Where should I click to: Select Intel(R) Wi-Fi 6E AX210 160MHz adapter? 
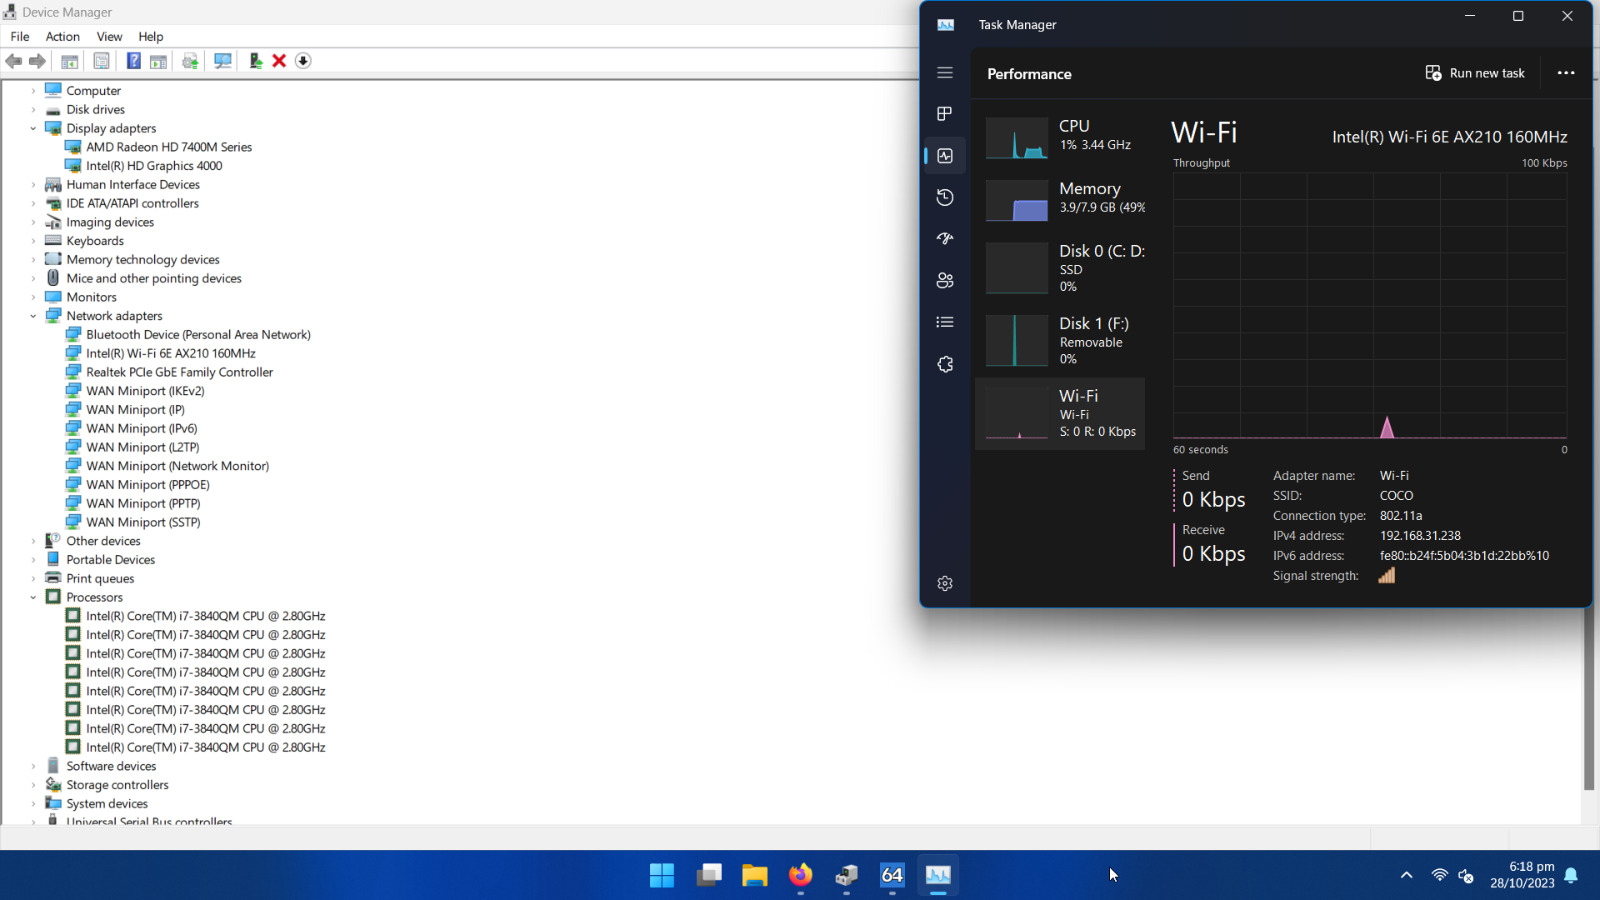[x=171, y=353]
